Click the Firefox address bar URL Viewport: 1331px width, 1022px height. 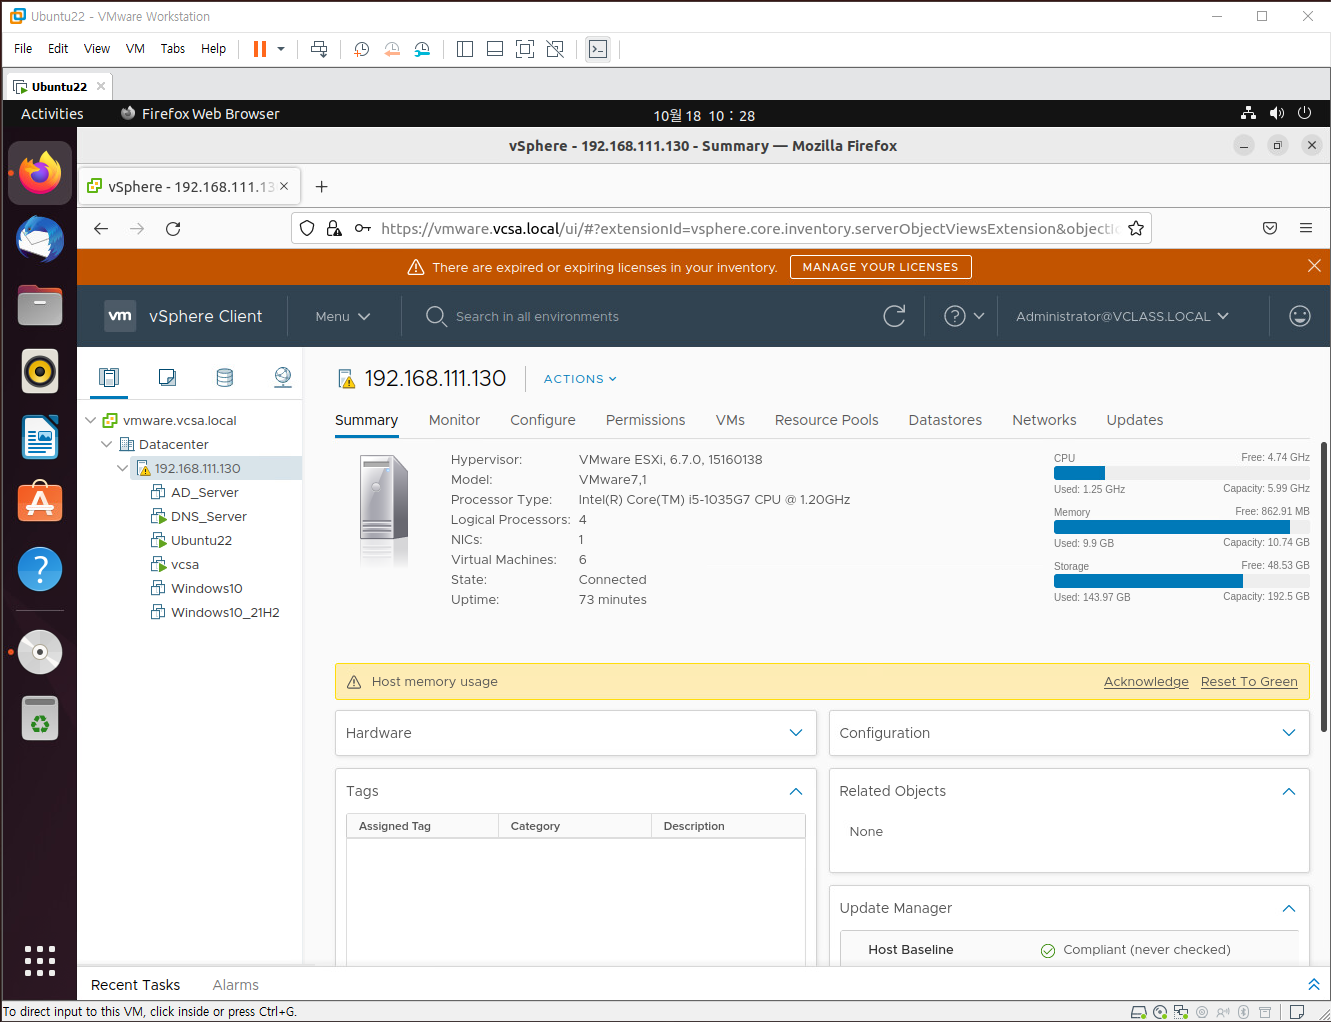[x=748, y=229]
